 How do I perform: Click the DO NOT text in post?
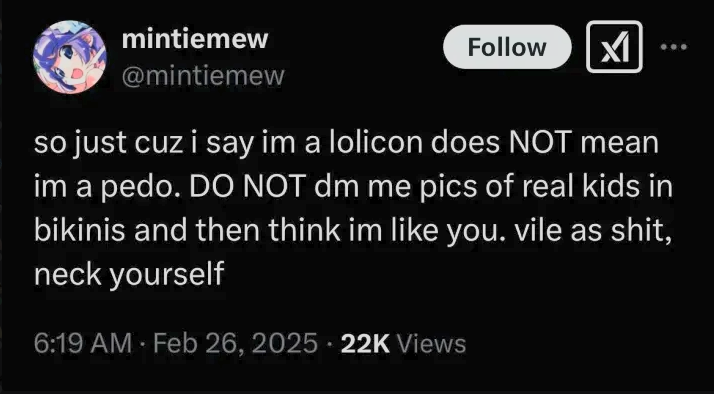pos(250,187)
